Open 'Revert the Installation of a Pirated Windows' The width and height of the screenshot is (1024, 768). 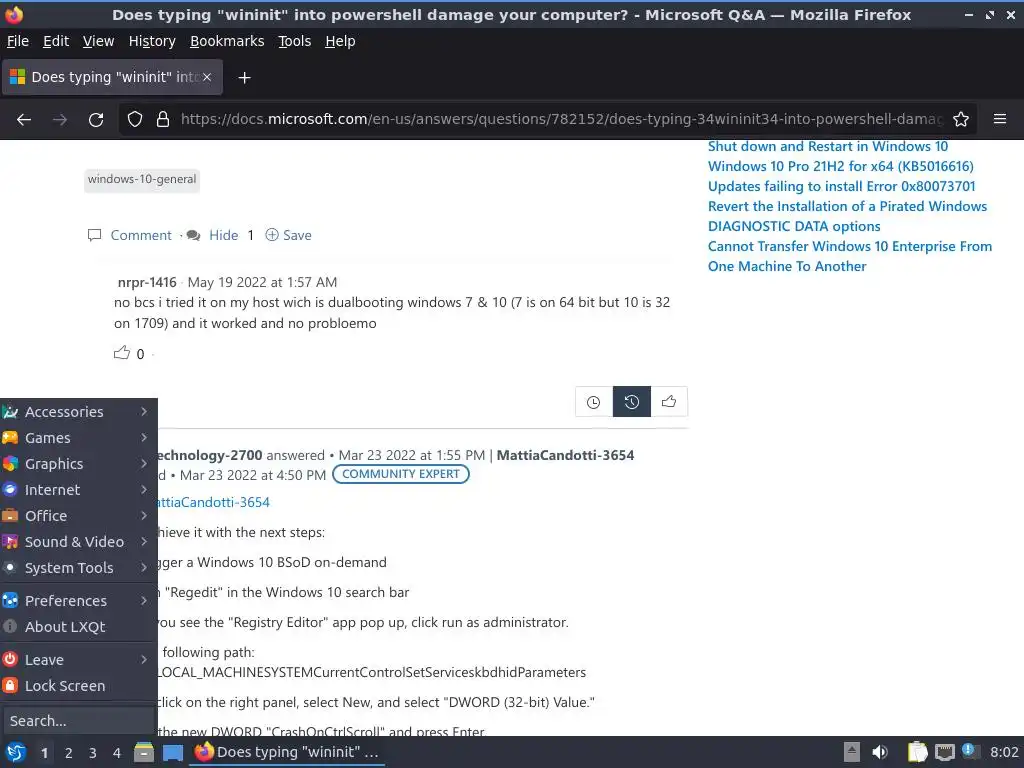[x=847, y=206]
